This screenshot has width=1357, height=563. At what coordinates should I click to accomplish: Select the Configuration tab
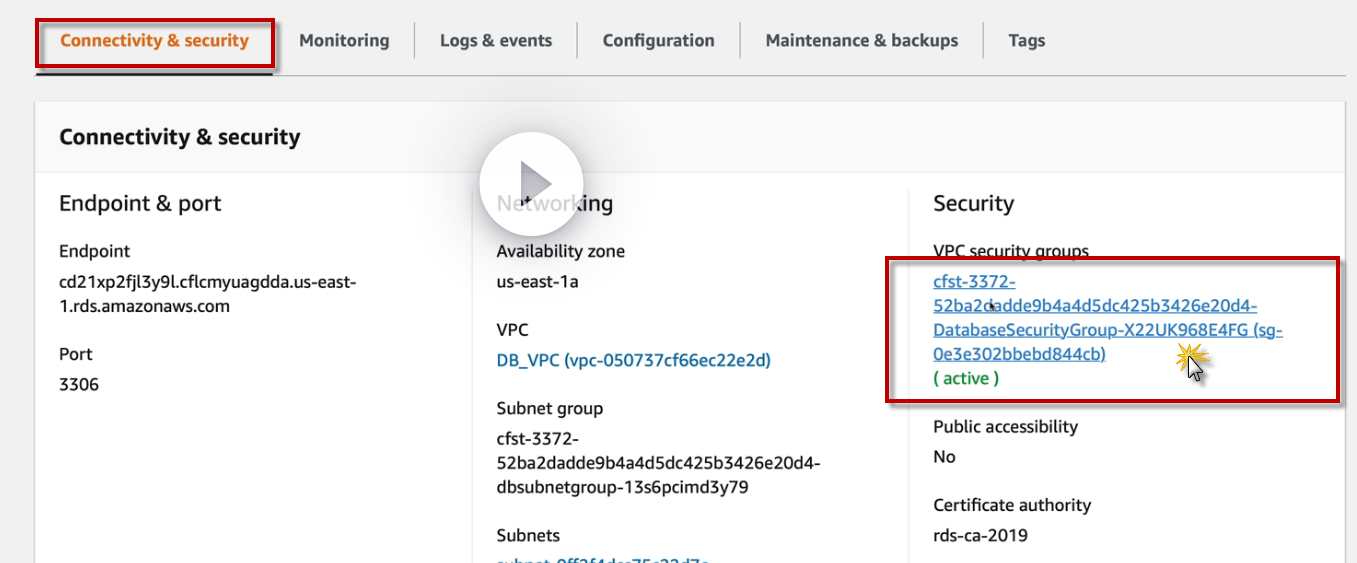tap(658, 41)
